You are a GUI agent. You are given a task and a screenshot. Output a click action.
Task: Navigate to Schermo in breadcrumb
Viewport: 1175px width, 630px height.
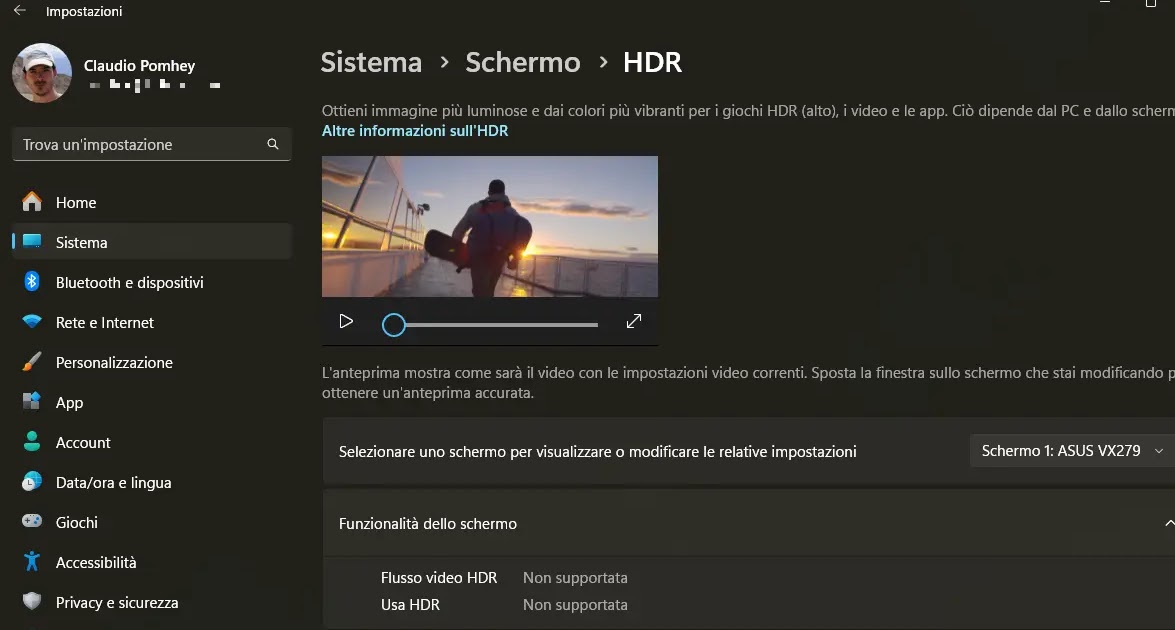[x=522, y=62]
